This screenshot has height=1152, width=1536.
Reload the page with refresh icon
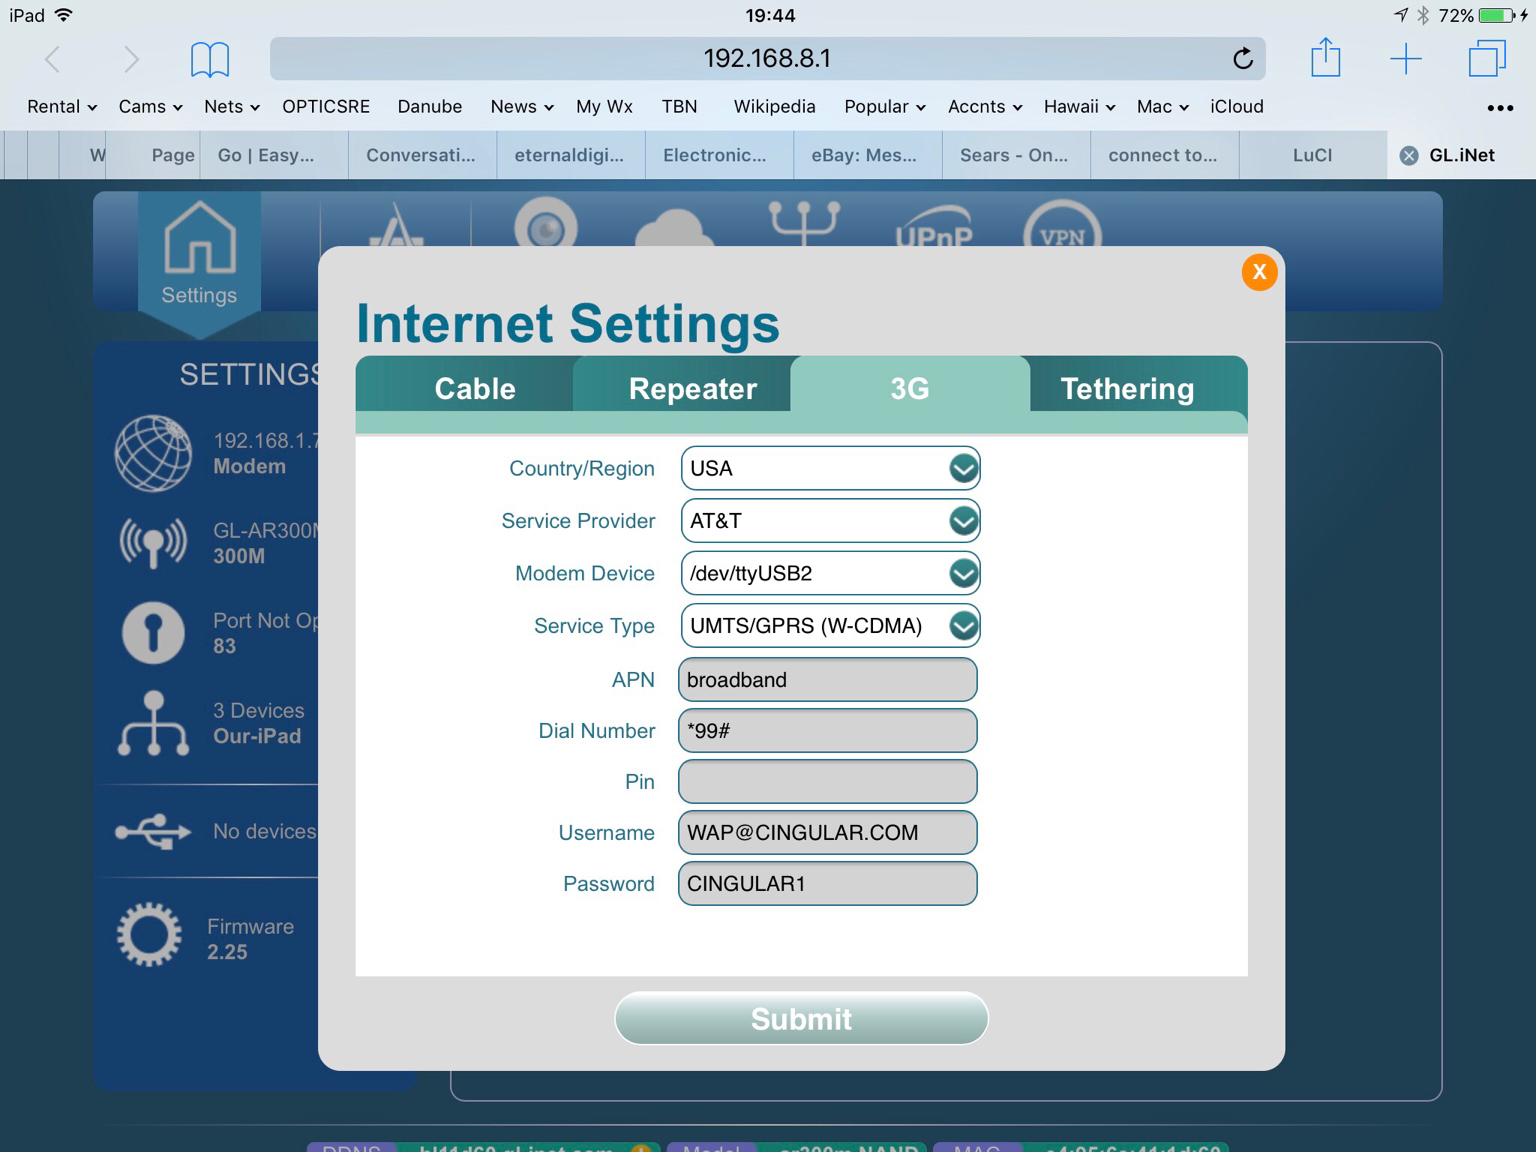(1242, 59)
